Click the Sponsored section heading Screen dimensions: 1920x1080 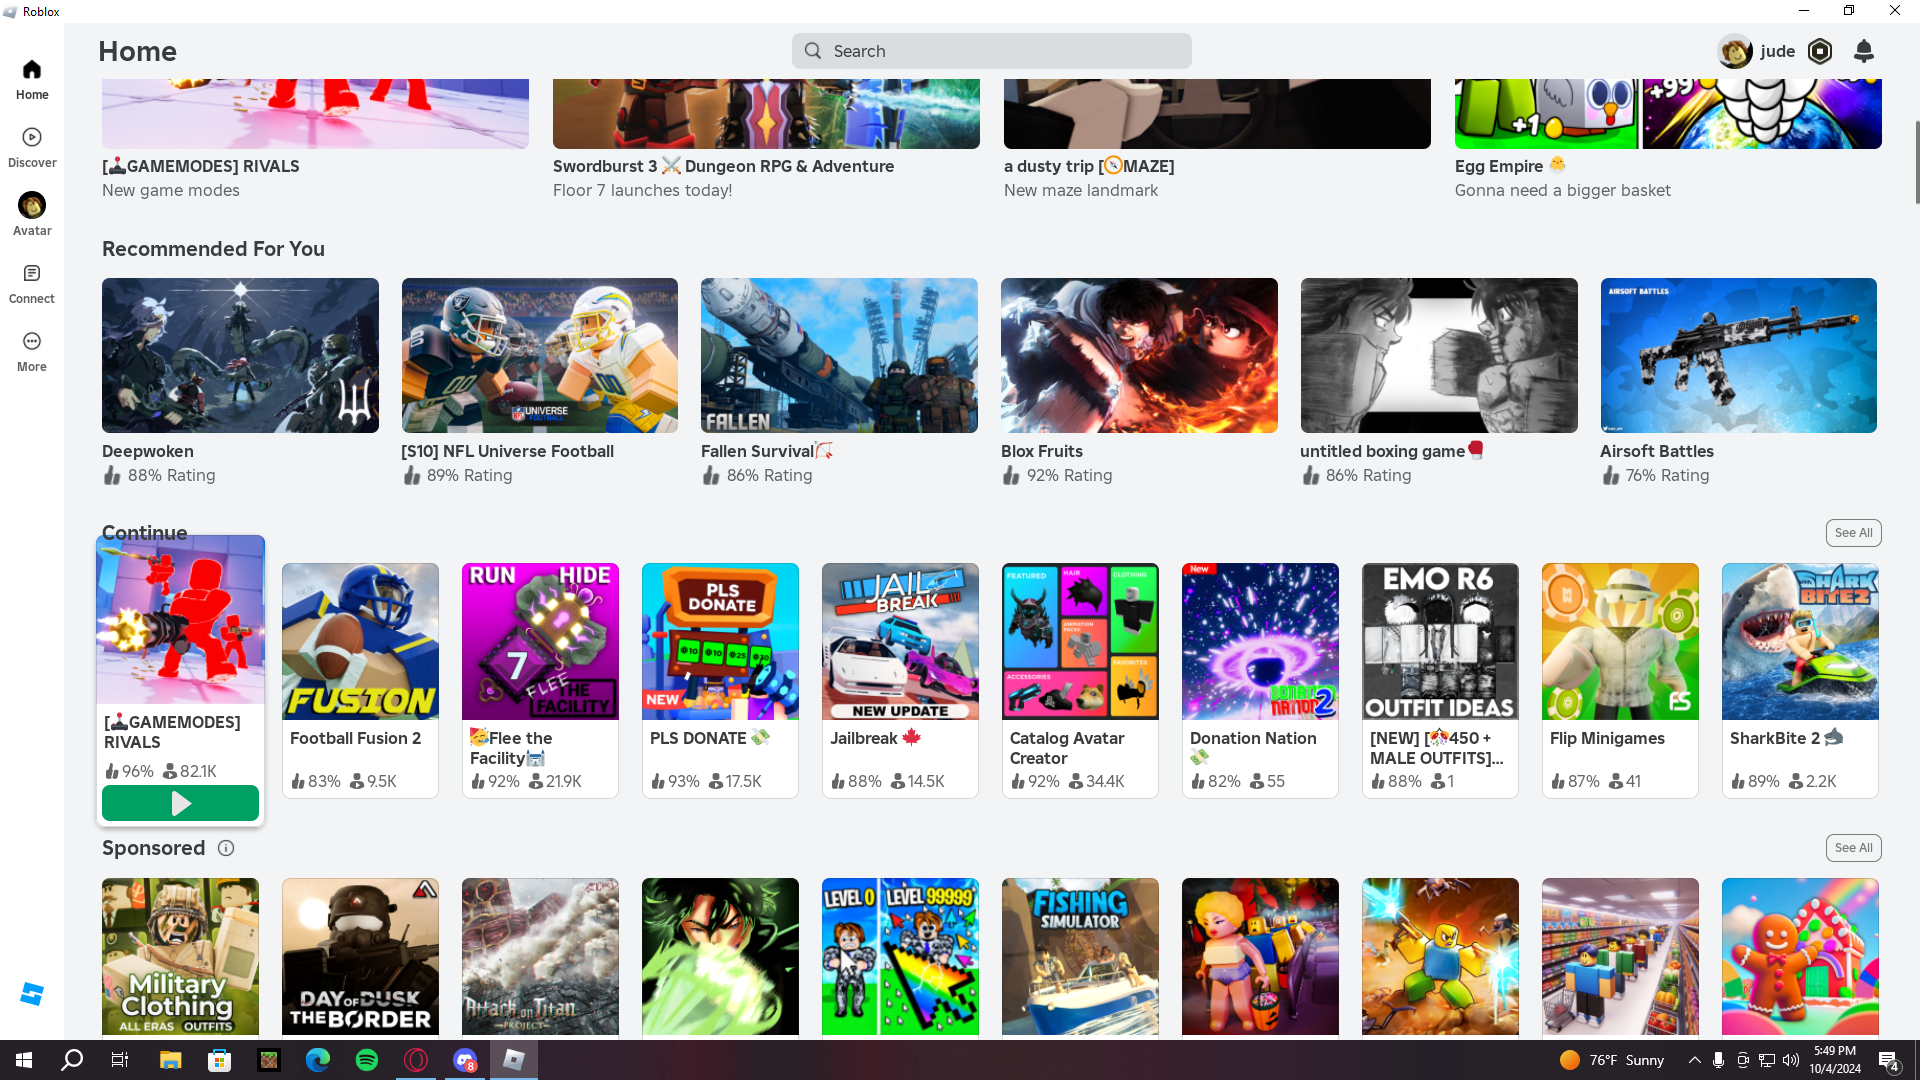(153, 848)
